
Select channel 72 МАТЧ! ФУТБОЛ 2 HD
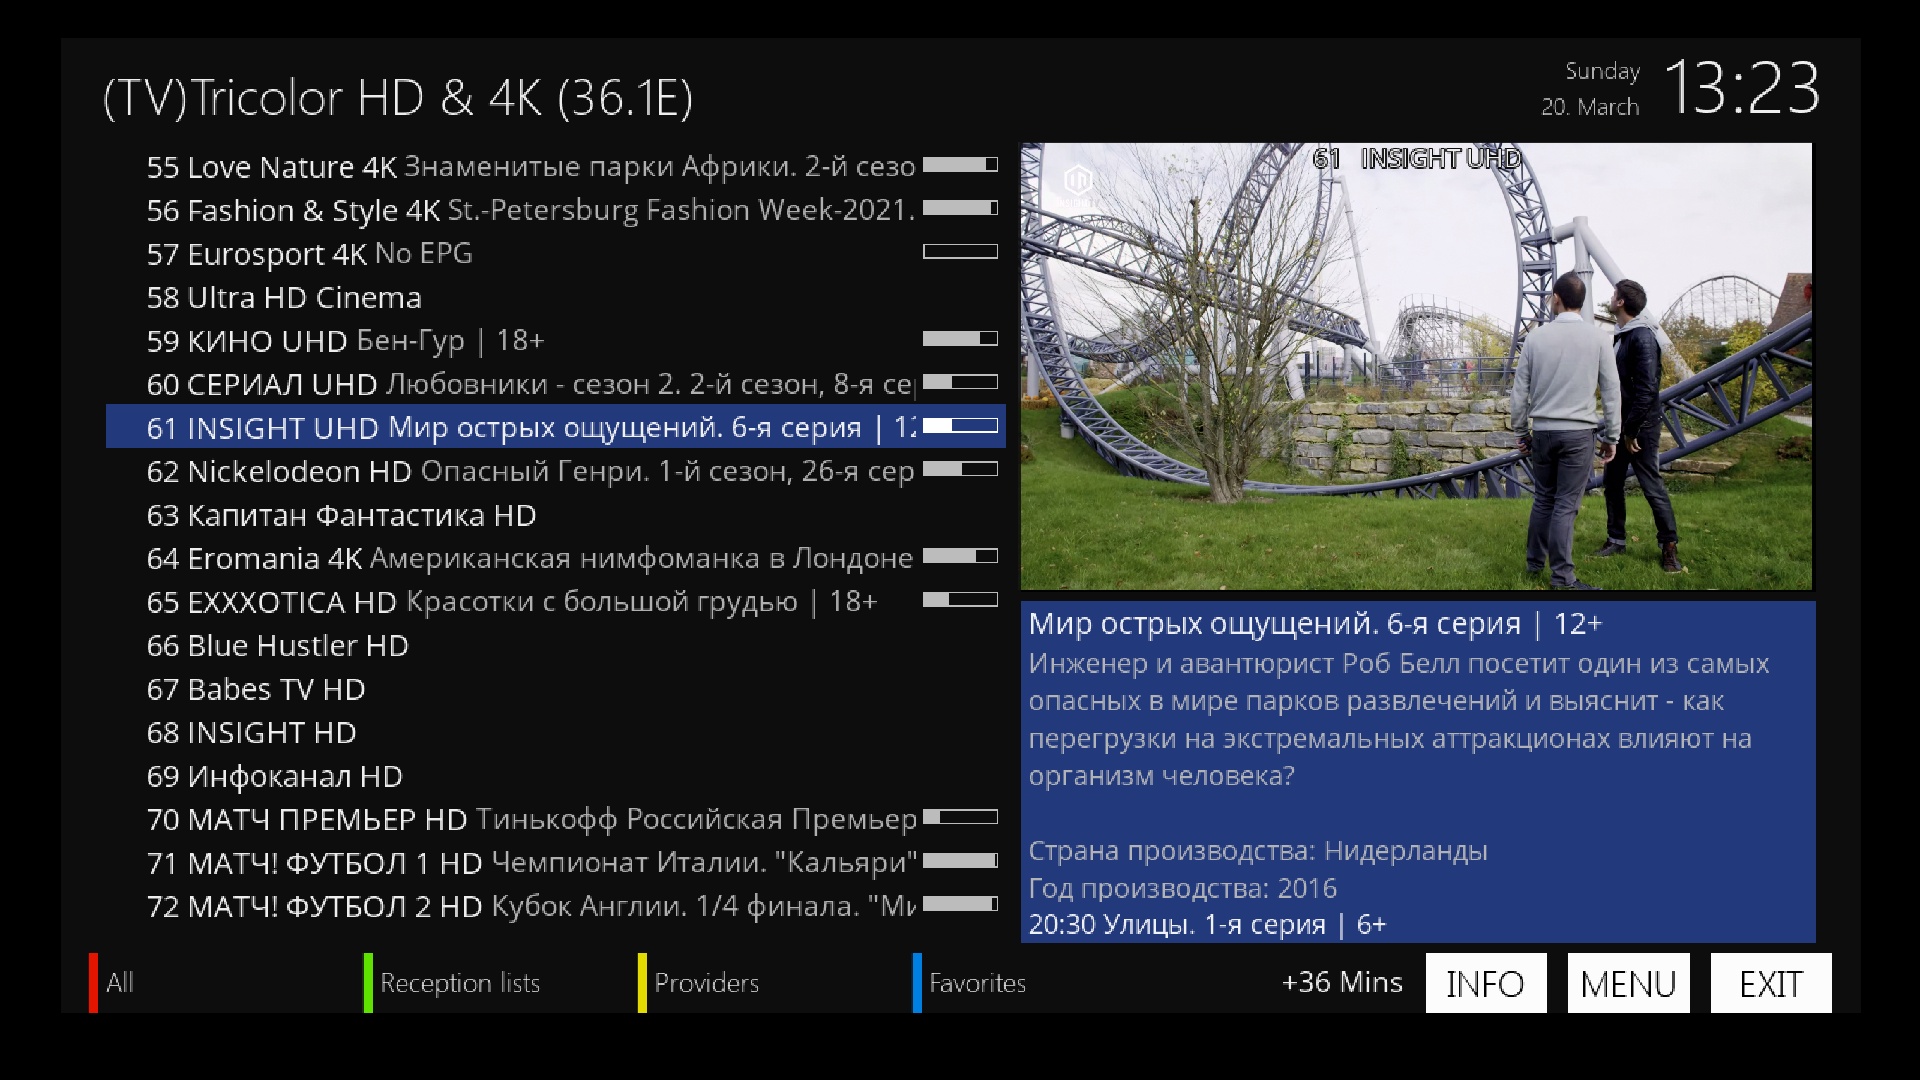pos(555,906)
